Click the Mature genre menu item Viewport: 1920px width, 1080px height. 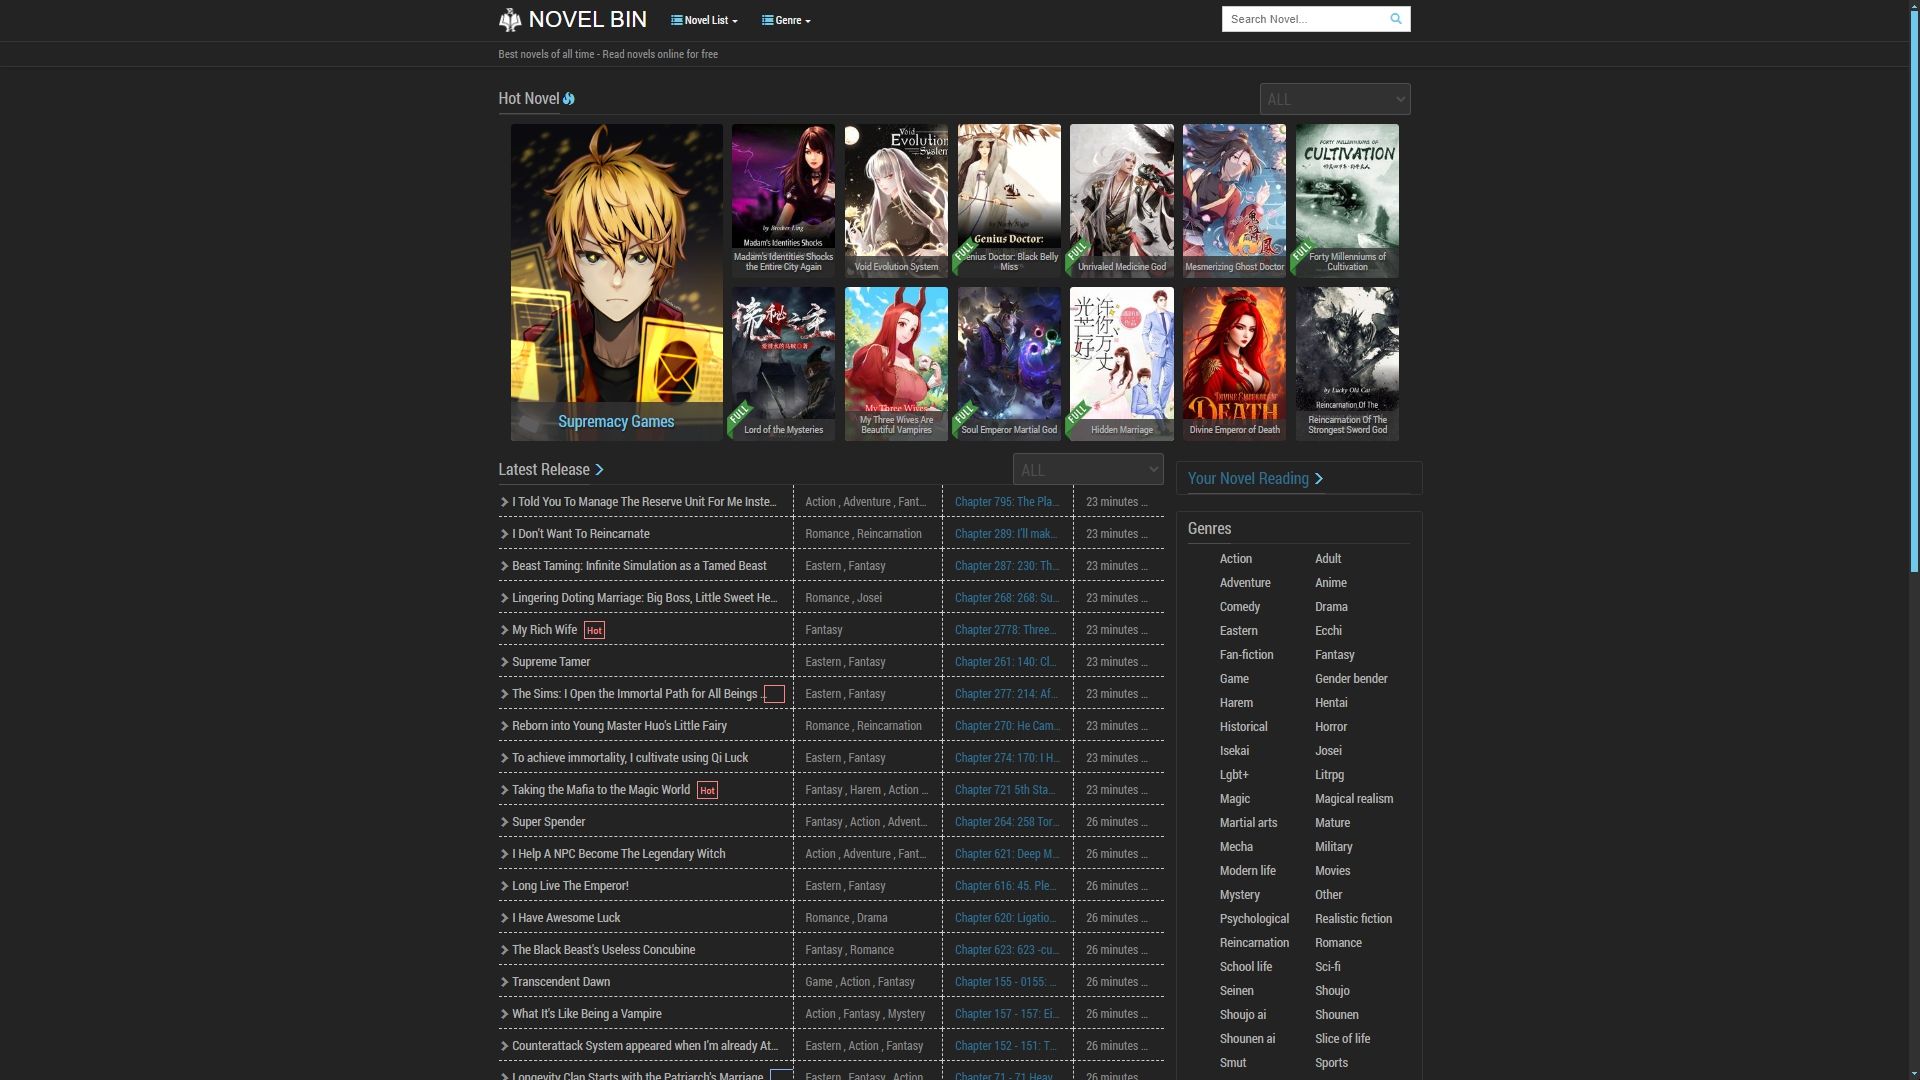coord(1332,822)
